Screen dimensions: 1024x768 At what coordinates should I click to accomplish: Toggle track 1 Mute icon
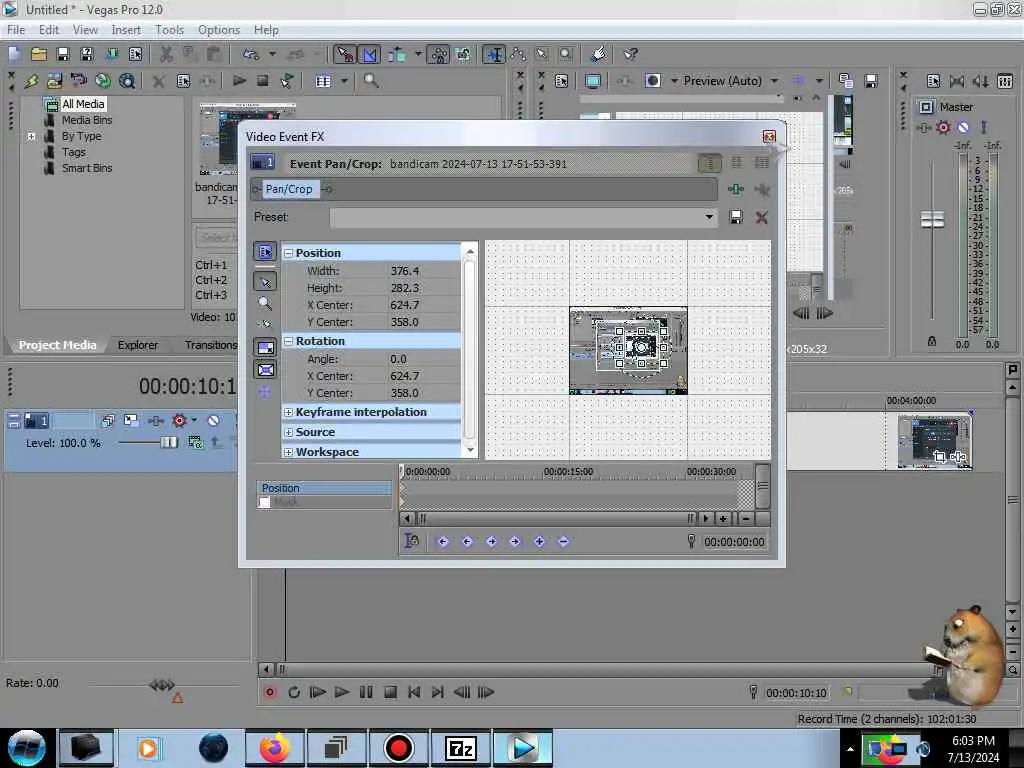coord(213,421)
